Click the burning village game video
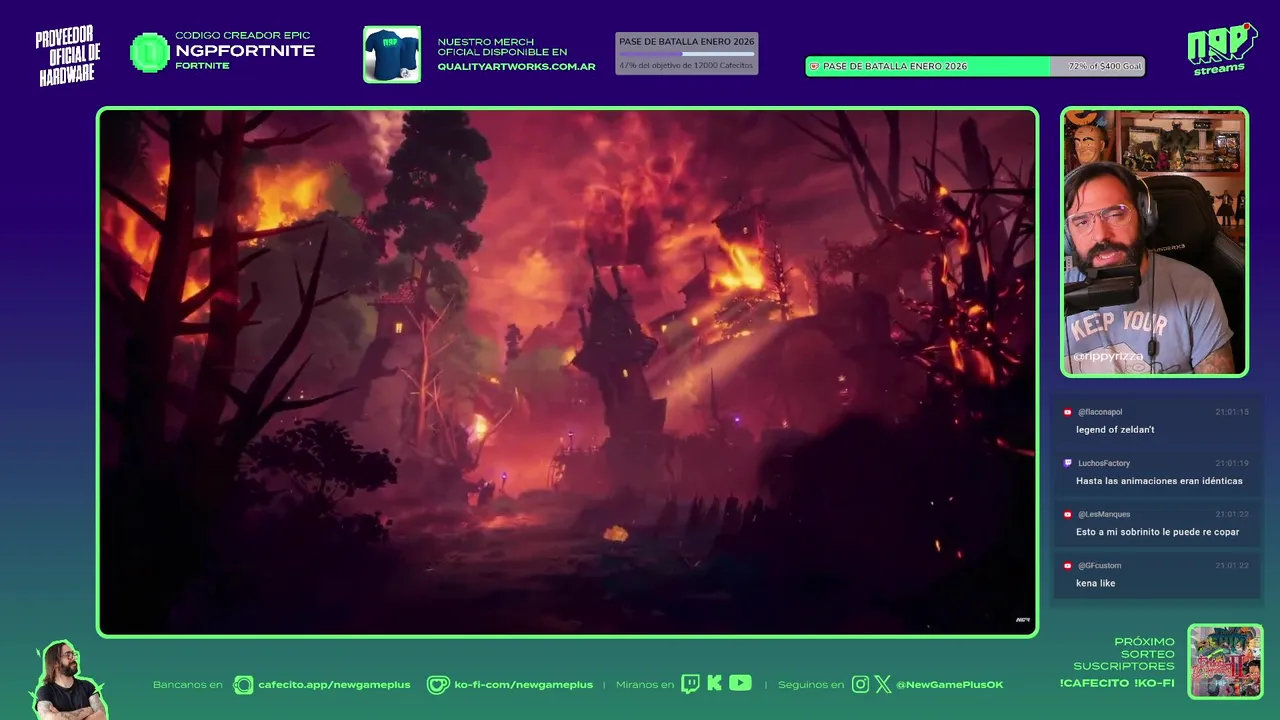The width and height of the screenshot is (1280, 720). point(567,372)
